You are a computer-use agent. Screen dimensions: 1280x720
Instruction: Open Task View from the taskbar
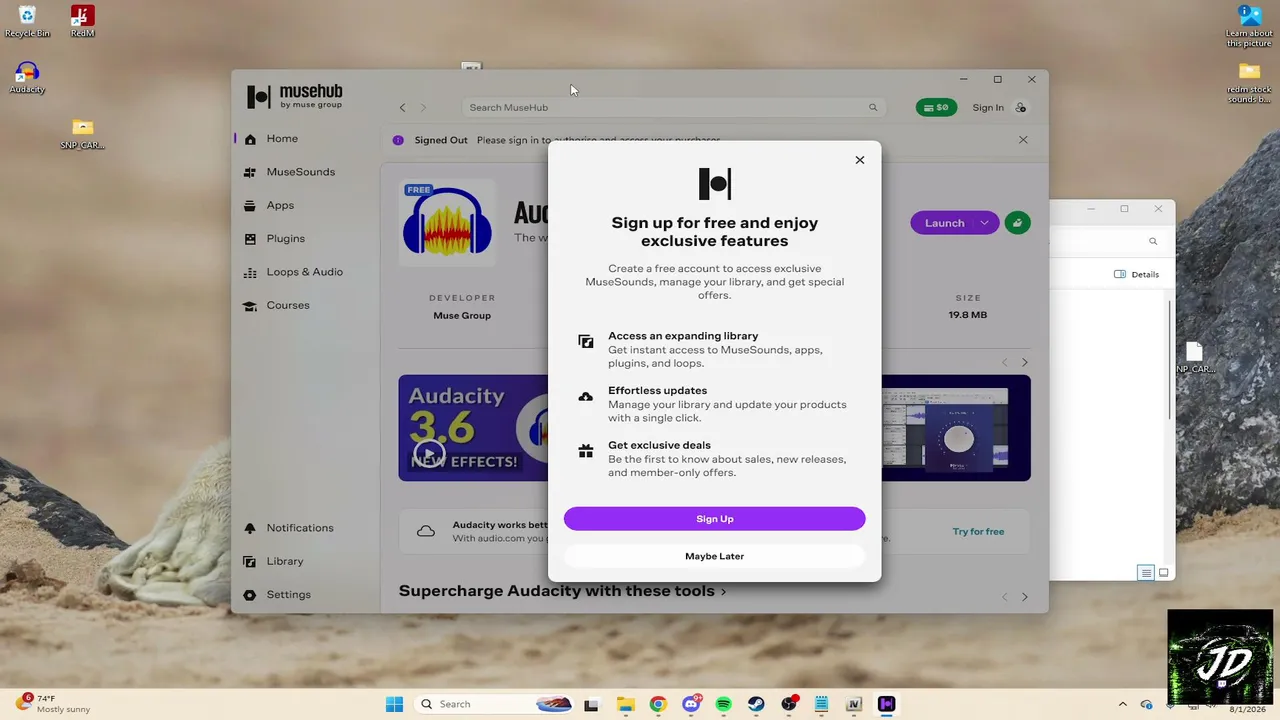tap(591, 705)
